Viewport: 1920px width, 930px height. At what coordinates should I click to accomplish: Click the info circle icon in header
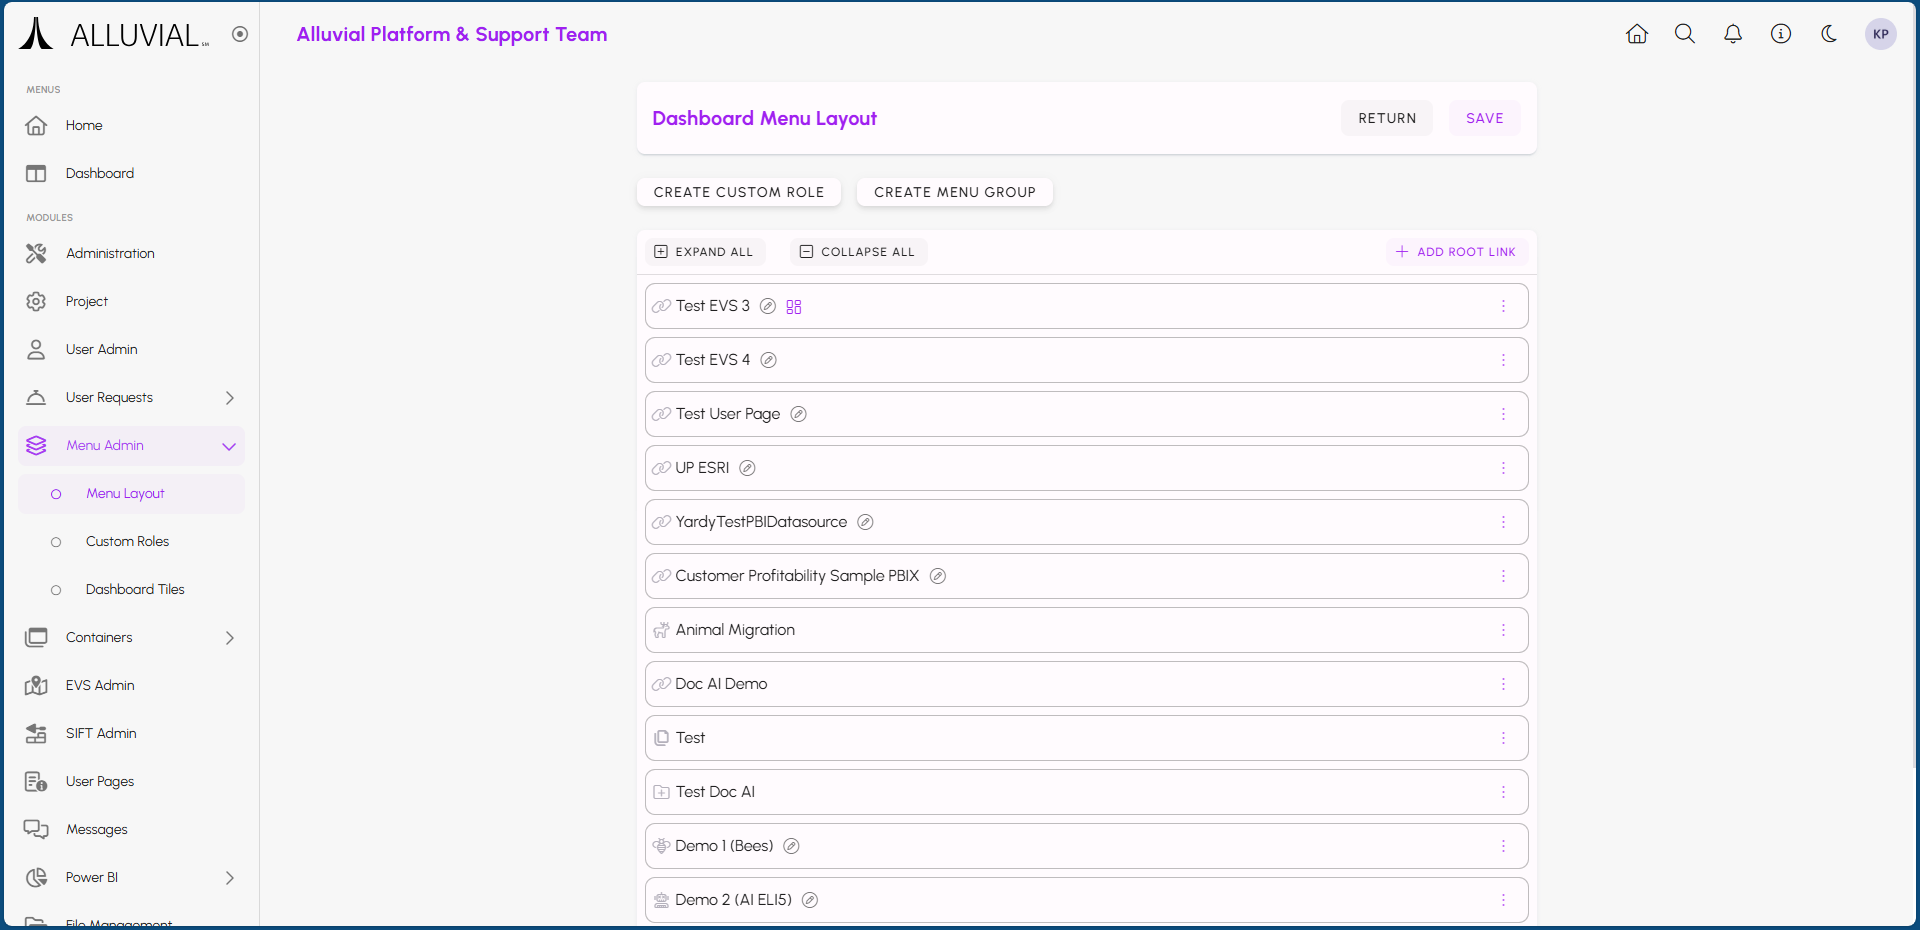[1781, 34]
